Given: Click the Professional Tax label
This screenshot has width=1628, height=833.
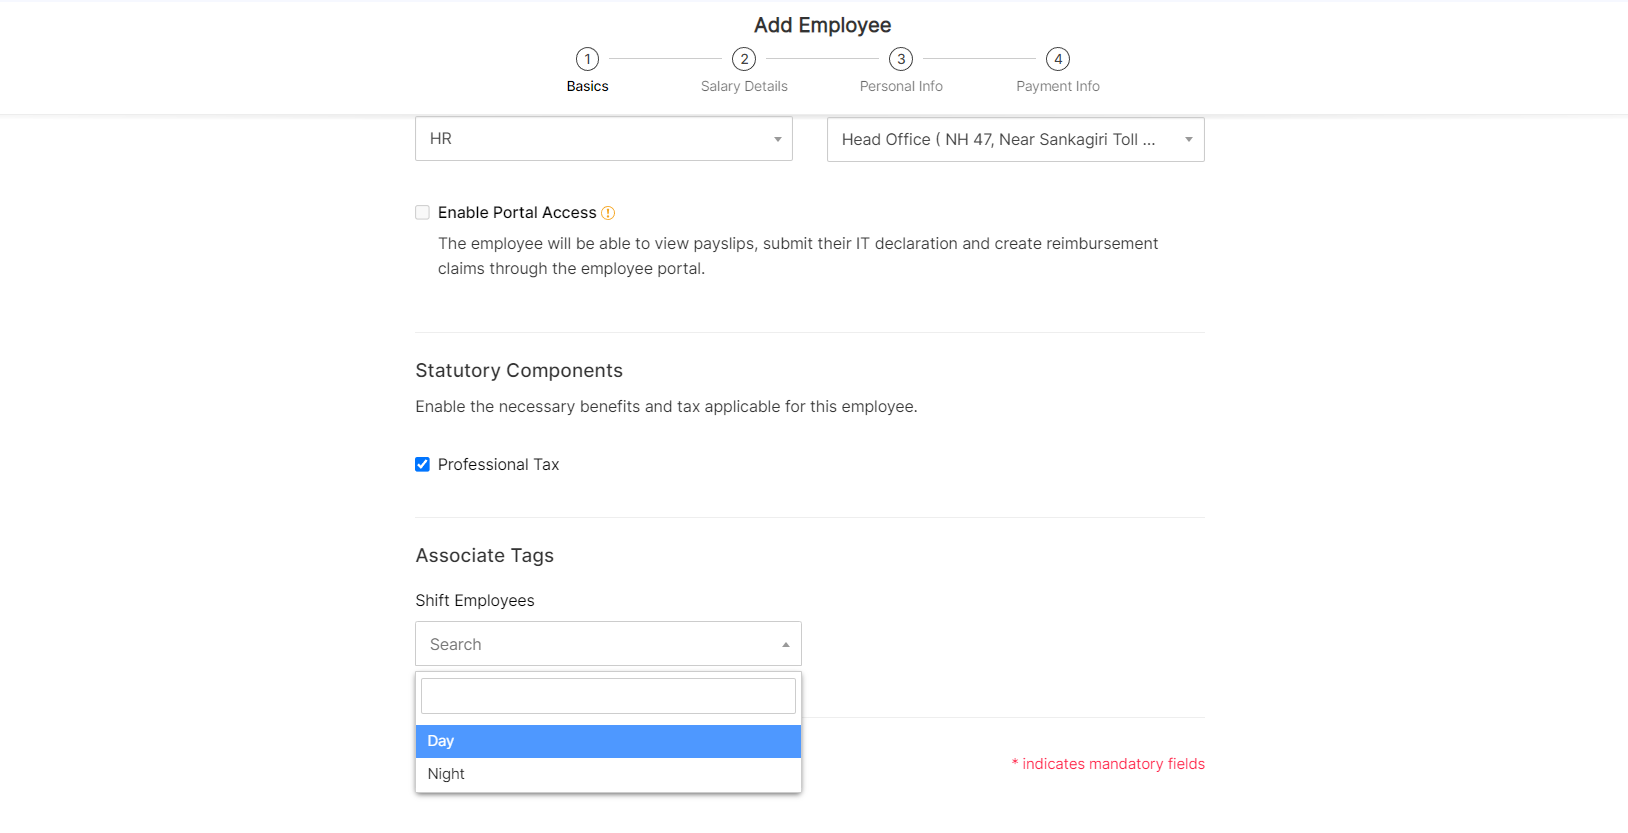Looking at the screenshot, I should (498, 465).
